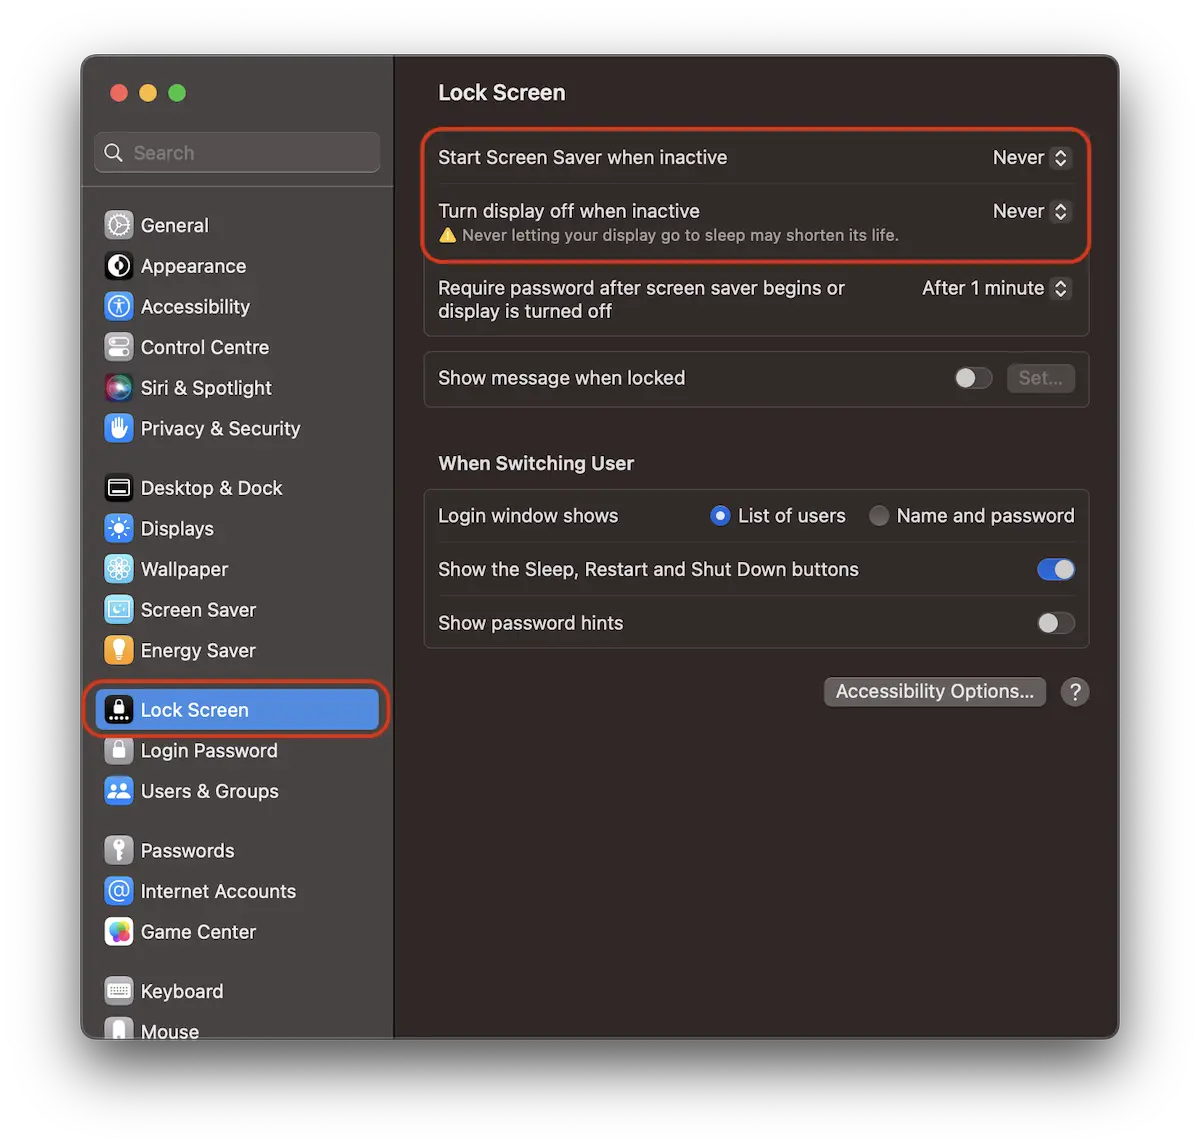Click the Login Password lock icon
The width and height of the screenshot is (1200, 1146).
point(119,750)
